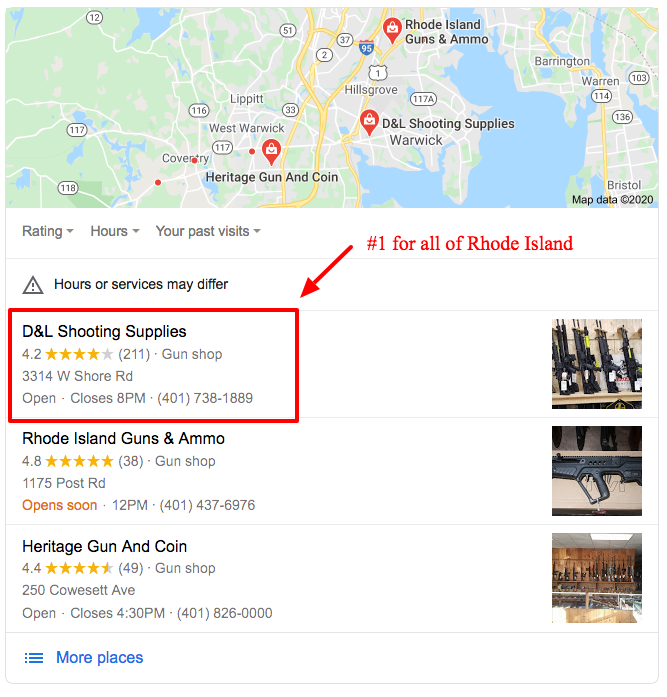Image resolution: width=667 pixels, height=697 pixels.
Task: Expand the Rating filter dropdown
Action: [48, 231]
